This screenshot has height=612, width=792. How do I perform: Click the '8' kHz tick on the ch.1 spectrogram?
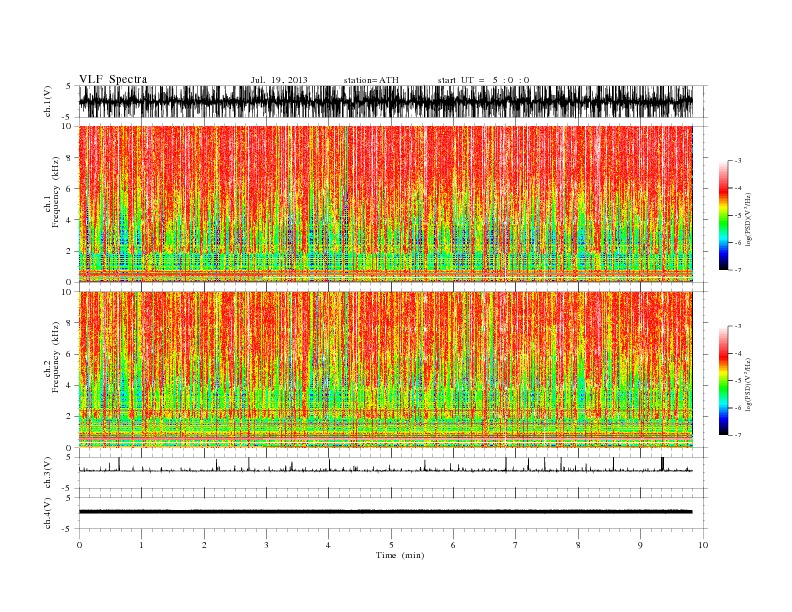[69, 158]
